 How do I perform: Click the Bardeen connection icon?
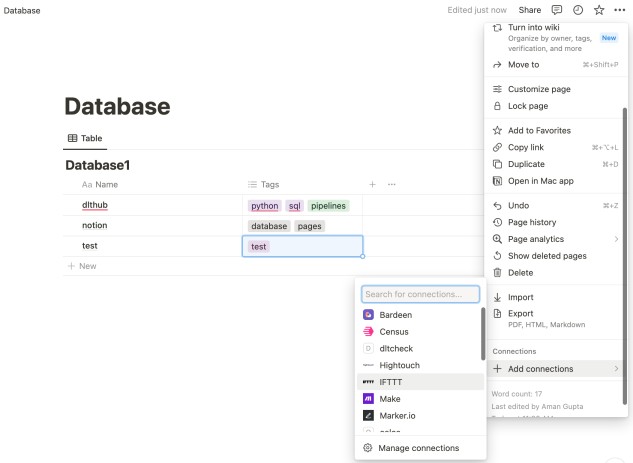pyautogui.click(x=368, y=315)
